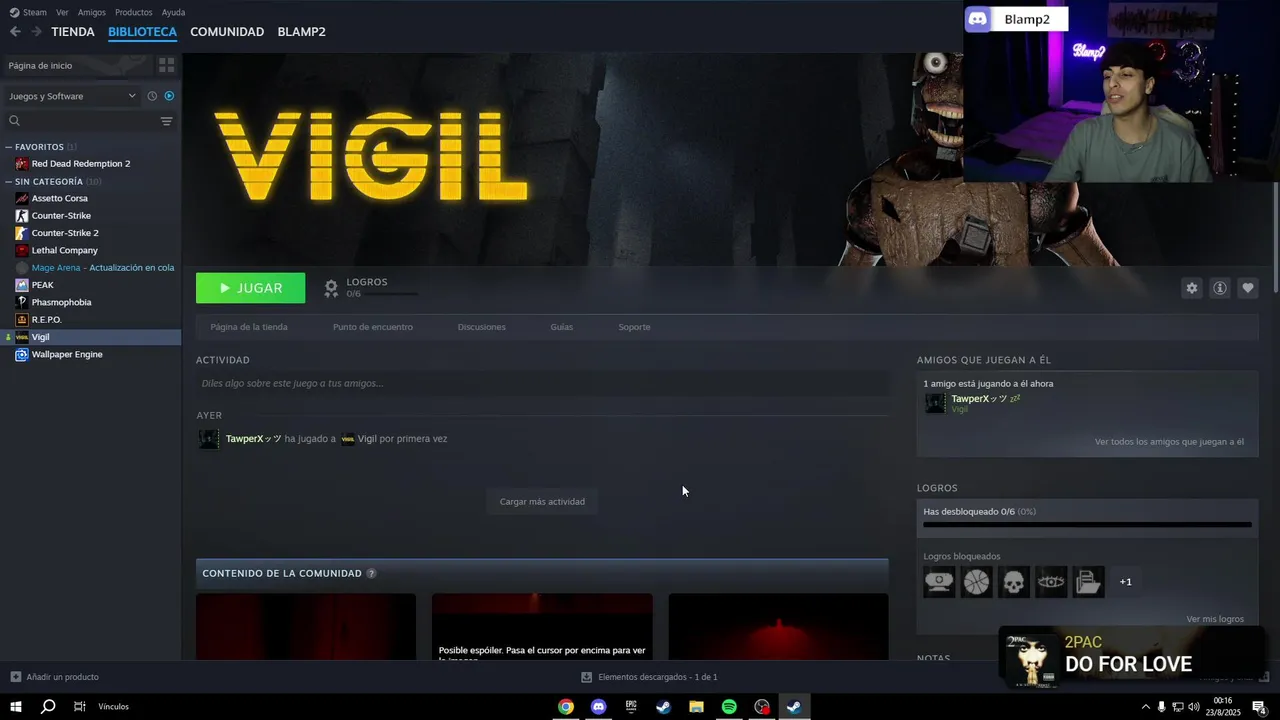Open the Amigos menu

pos(92,12)
